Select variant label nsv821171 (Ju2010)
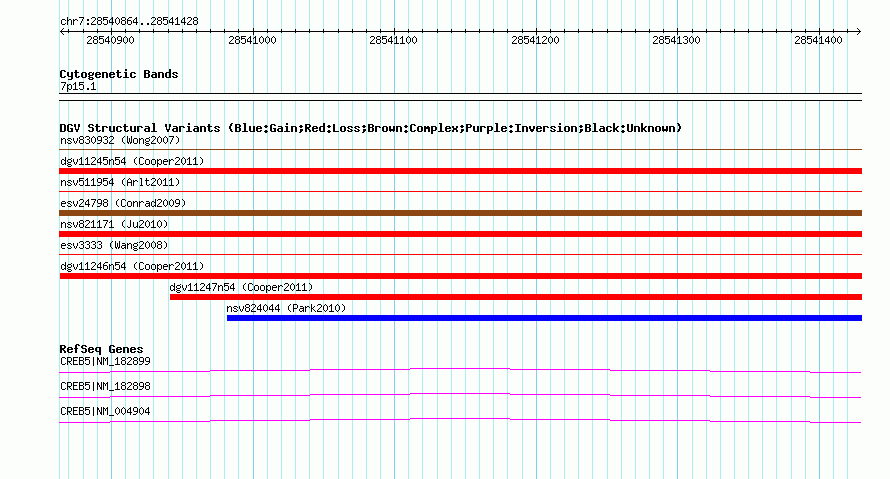890x479 pixels. (x=114, y=224)
